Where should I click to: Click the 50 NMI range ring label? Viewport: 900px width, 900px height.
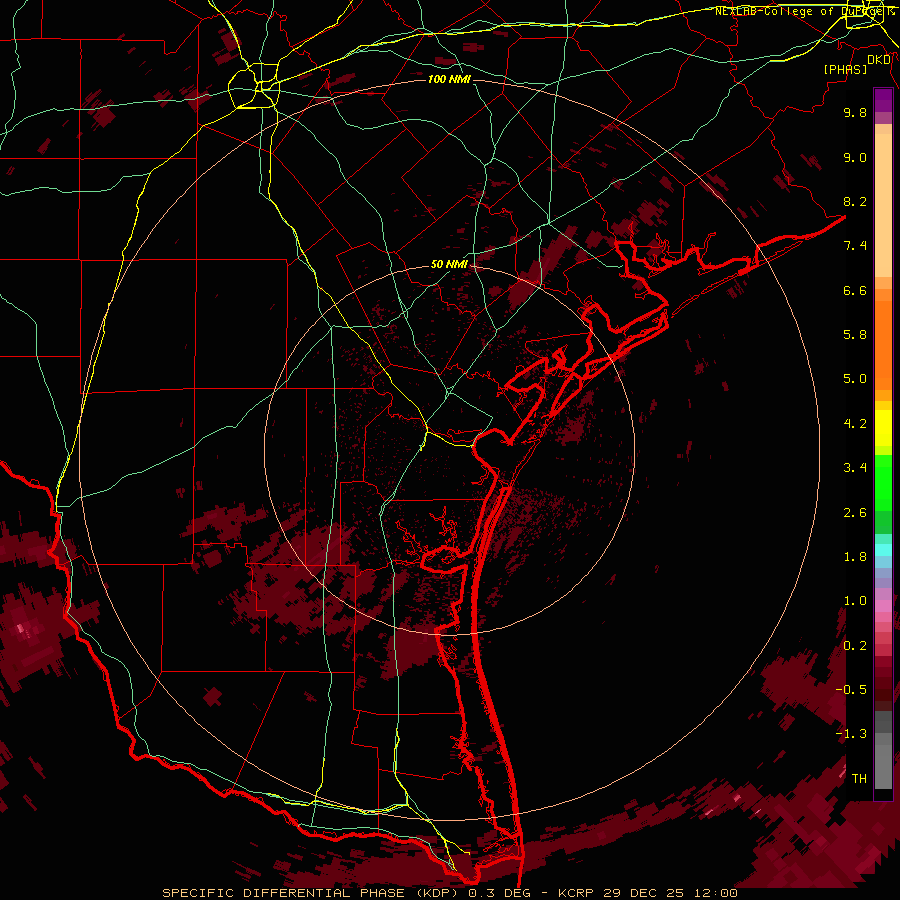[x=449, y=264]
